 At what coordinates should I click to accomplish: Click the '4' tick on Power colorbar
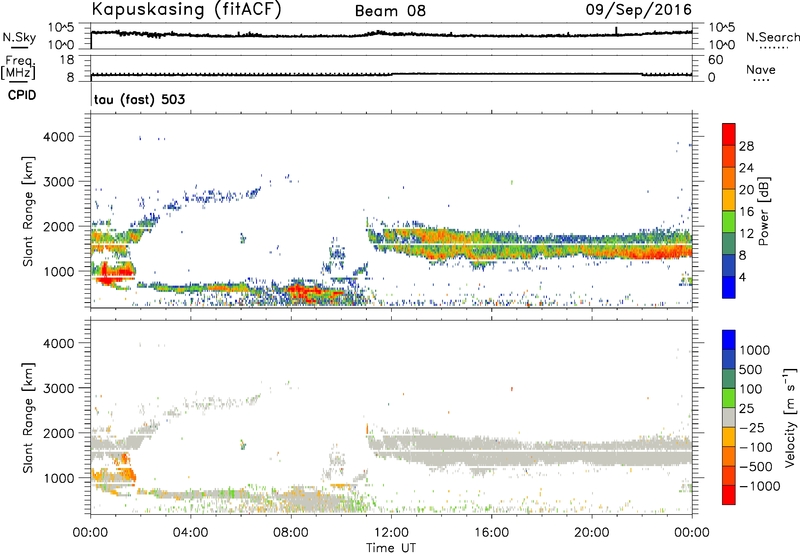click(742, 277)
